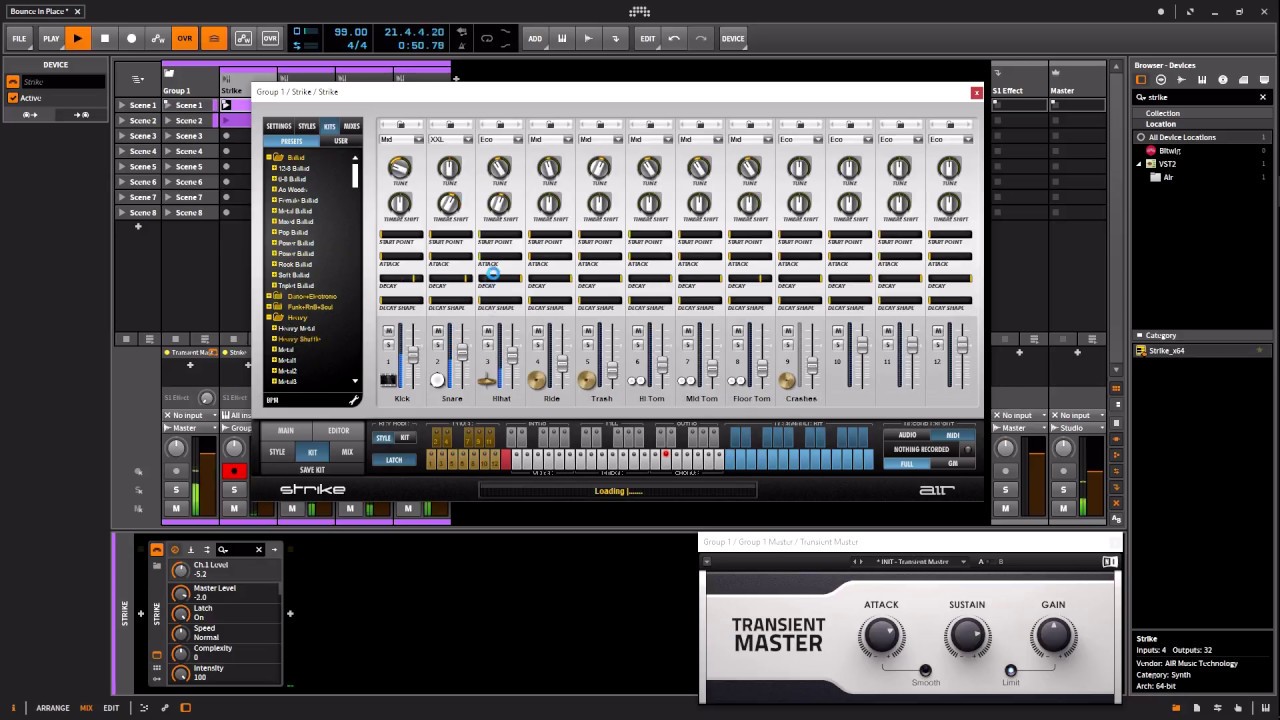1280x720 pixels.
Task: Expand the VST2 location in browser
Action: click(x=1139, y=163)
